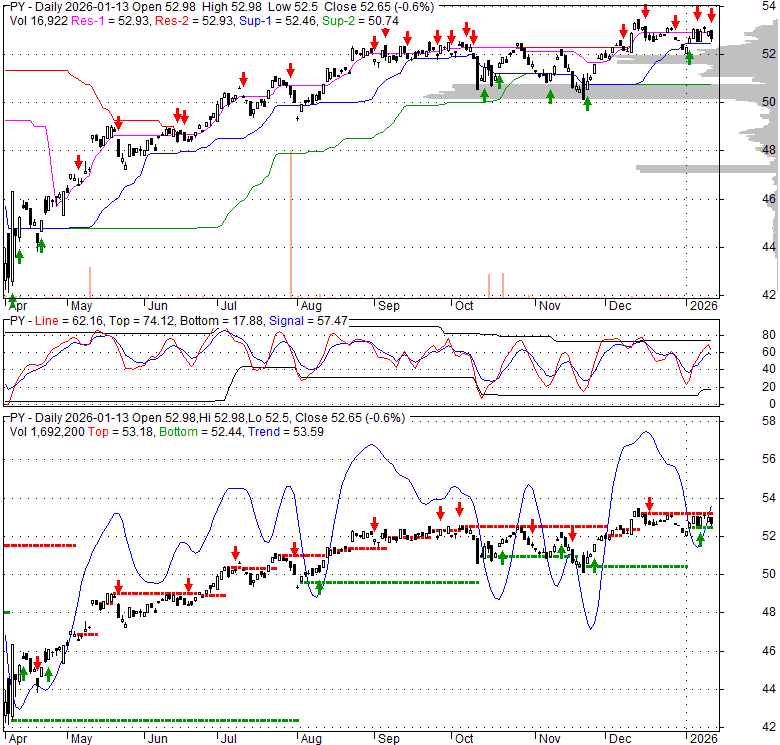Click the green up arrow near 2026 on the top chart
780x745 pixels.
pyautogui.click(x=689, y=56)
